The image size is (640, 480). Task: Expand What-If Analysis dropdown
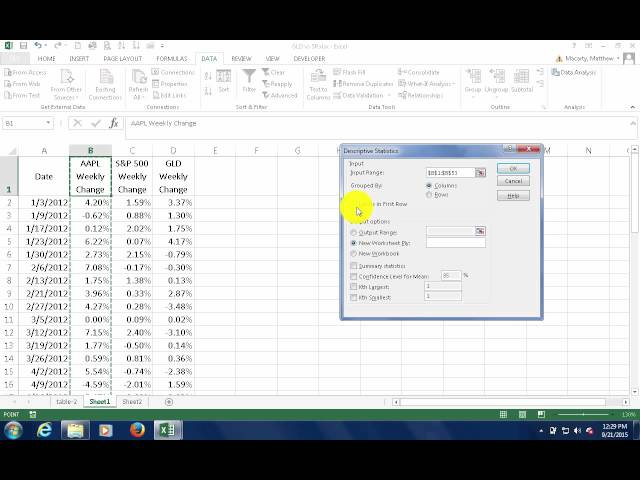click(427, 84)
